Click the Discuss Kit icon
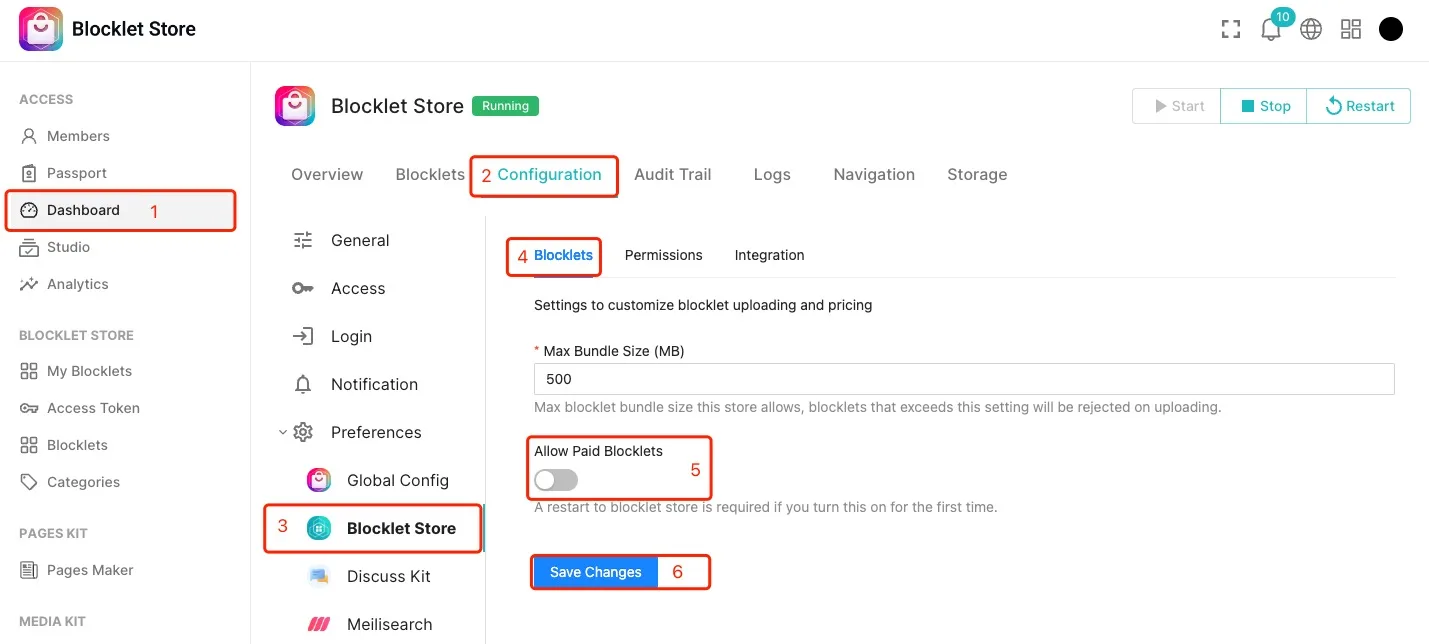Screen dimensions: 1429x644 (x=319, y=576)
